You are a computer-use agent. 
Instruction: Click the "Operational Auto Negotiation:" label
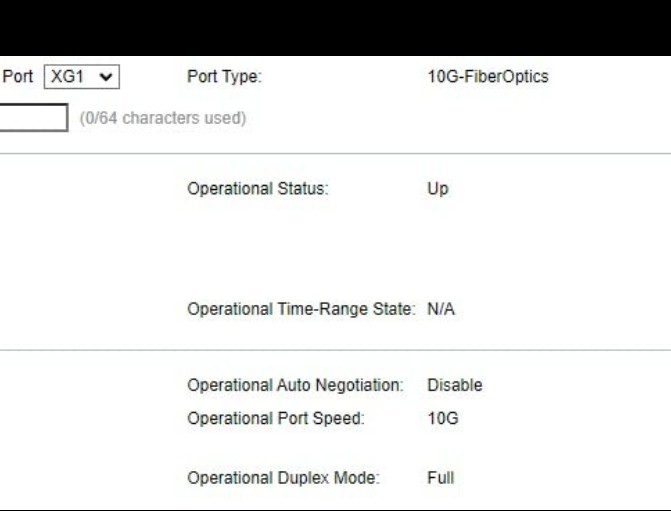(x=295, y=385)
